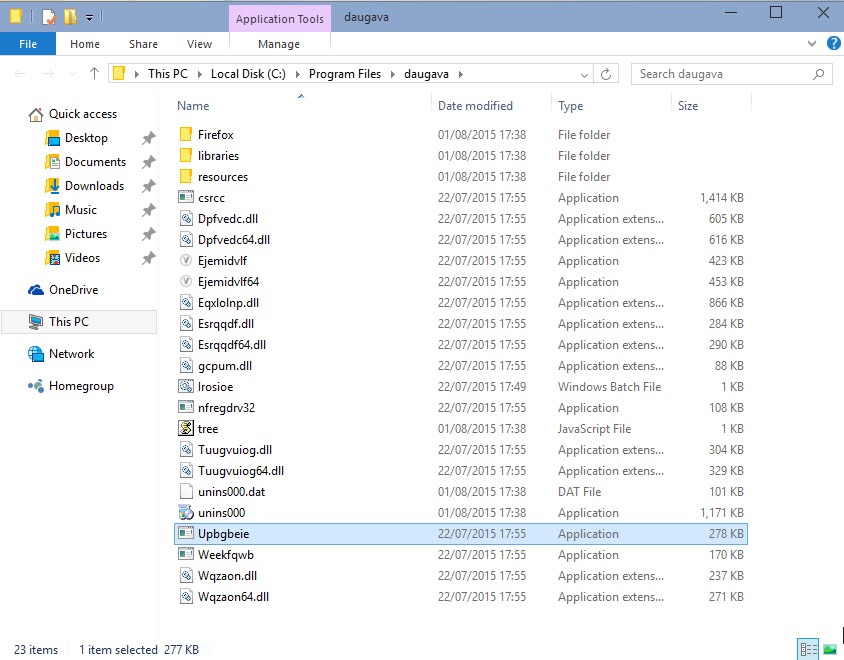Open the File menu

click(28, 44)
